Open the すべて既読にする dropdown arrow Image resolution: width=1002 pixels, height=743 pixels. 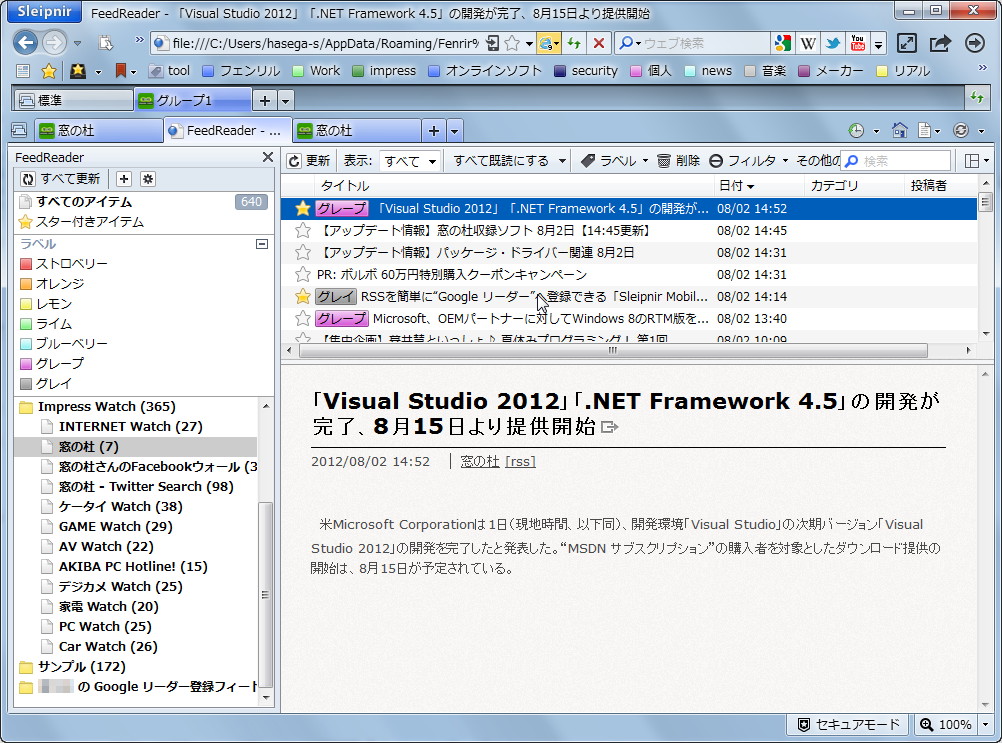coord(562,160)
